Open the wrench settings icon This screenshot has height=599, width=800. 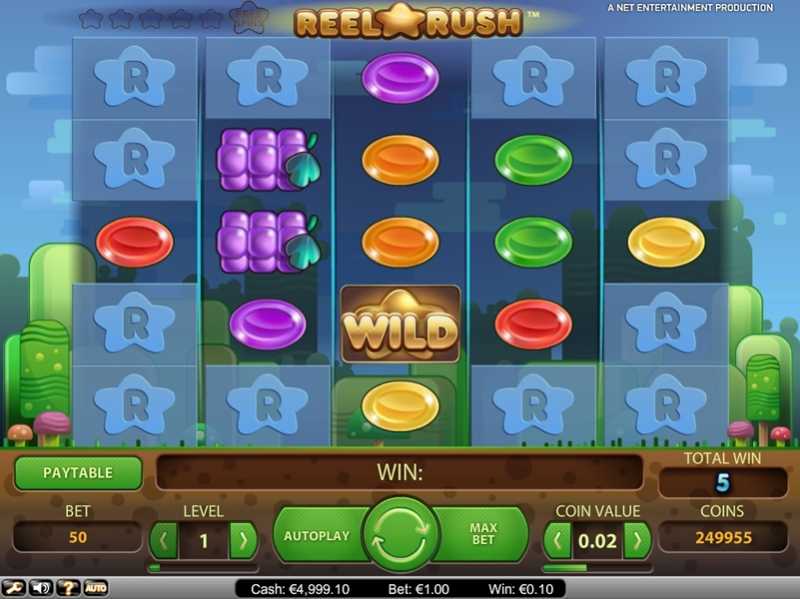point(14,588)
